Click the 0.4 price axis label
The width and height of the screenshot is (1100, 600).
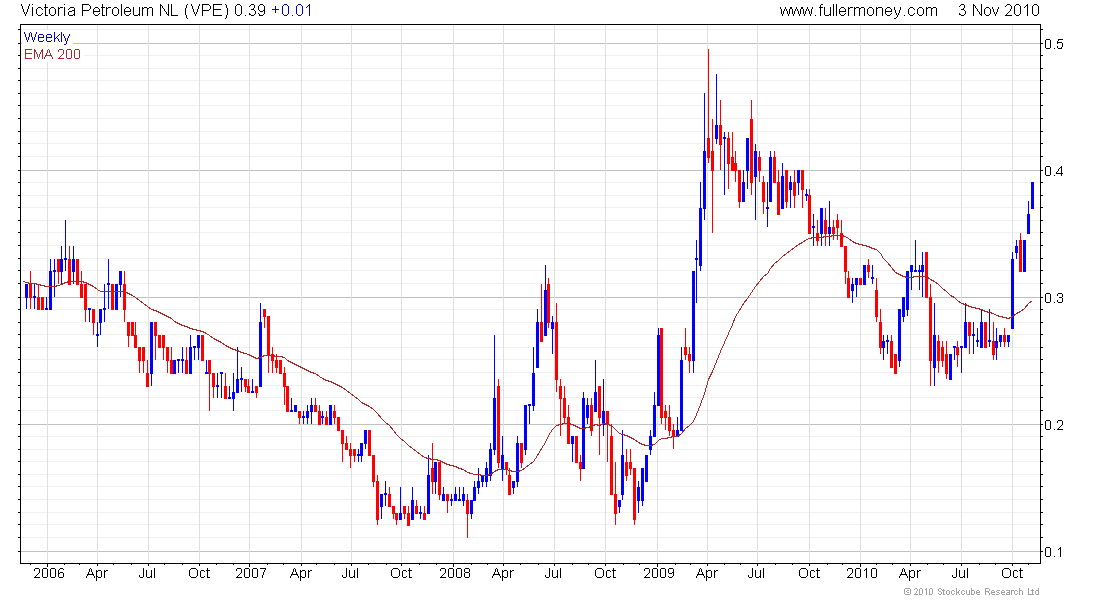coord(1054,171)
